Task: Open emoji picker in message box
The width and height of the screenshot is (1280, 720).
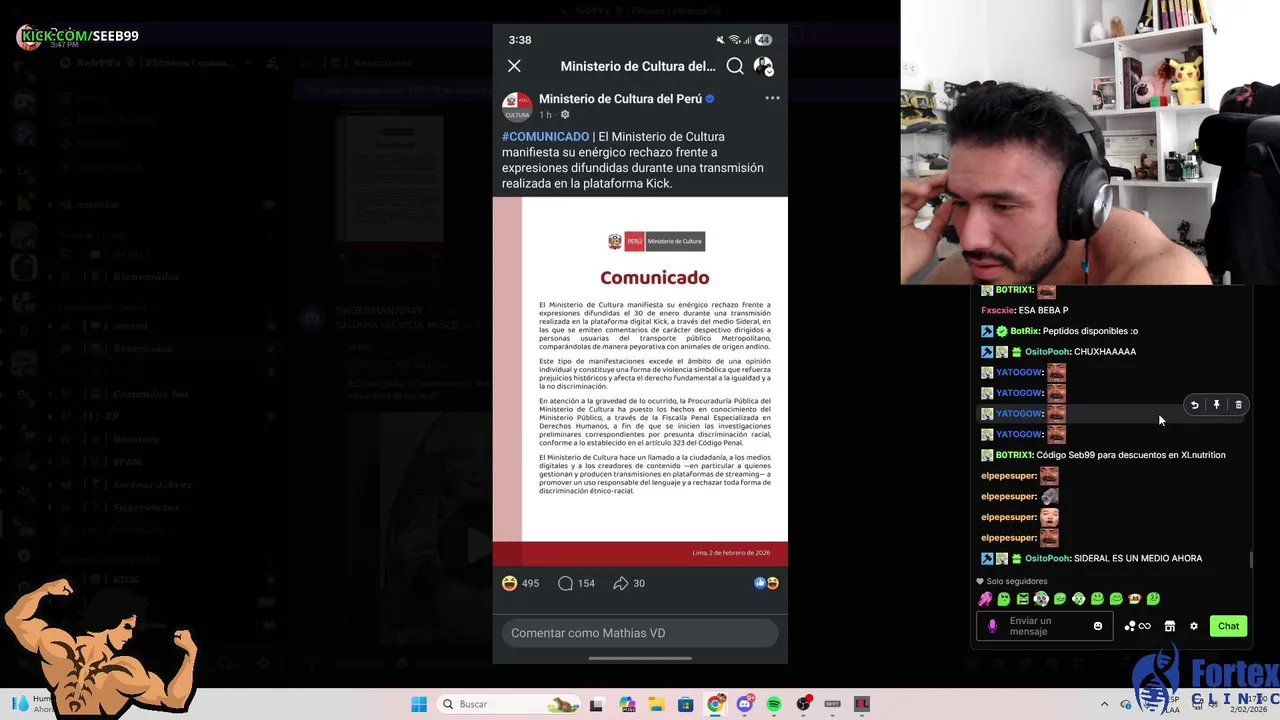Action: (x=1098, y=626)
